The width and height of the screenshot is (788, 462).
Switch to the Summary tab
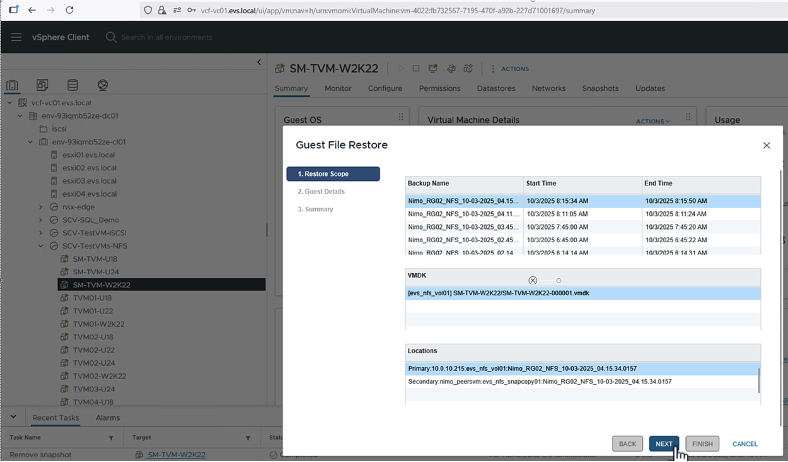(291, 88)
